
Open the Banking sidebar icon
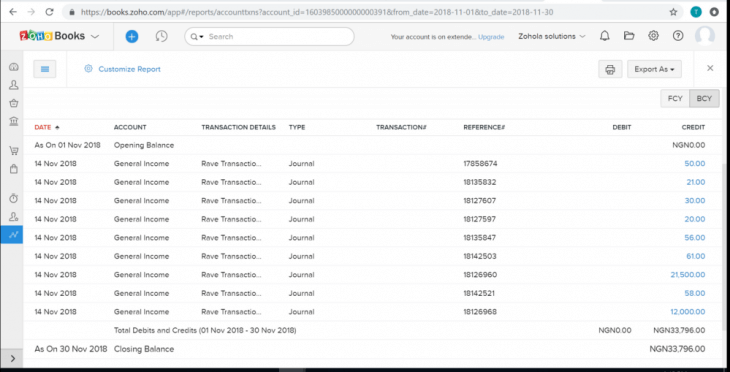(14, 122)
